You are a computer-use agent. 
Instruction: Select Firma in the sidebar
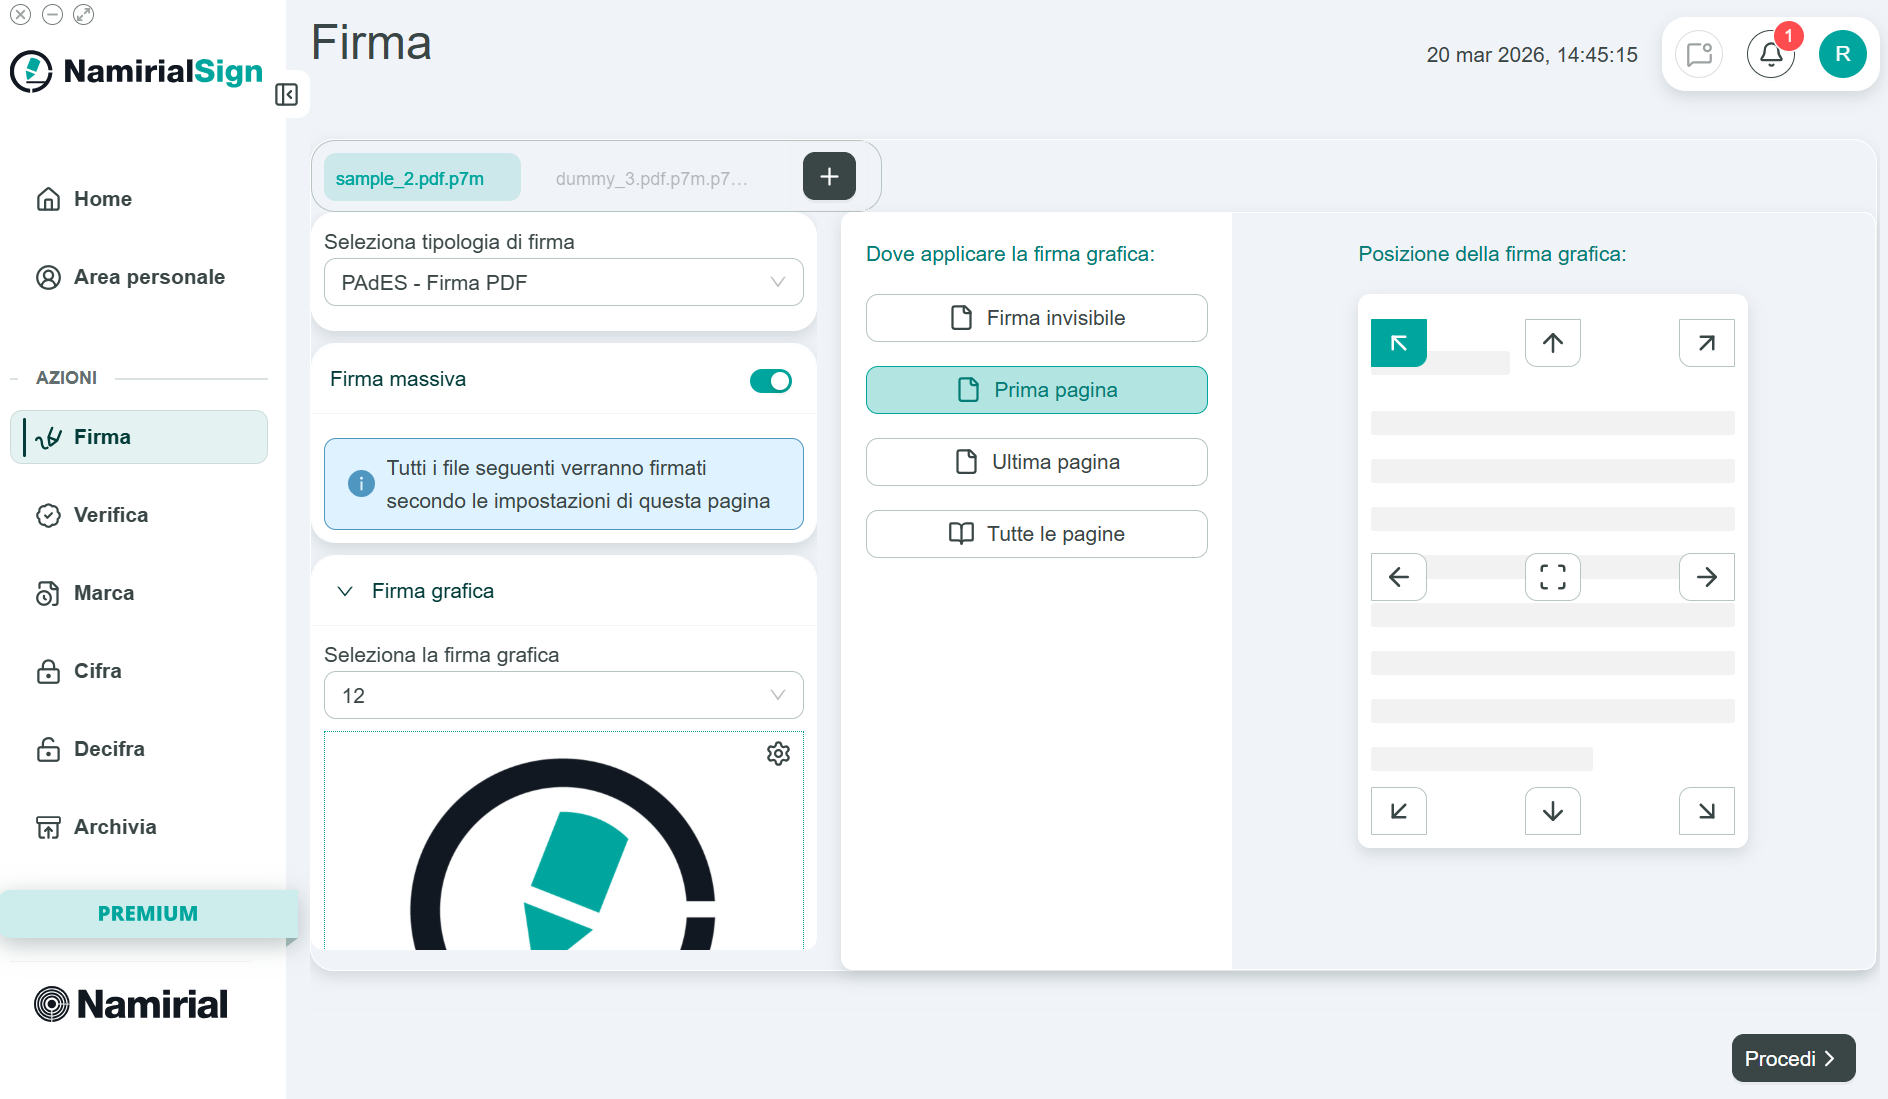139,437
